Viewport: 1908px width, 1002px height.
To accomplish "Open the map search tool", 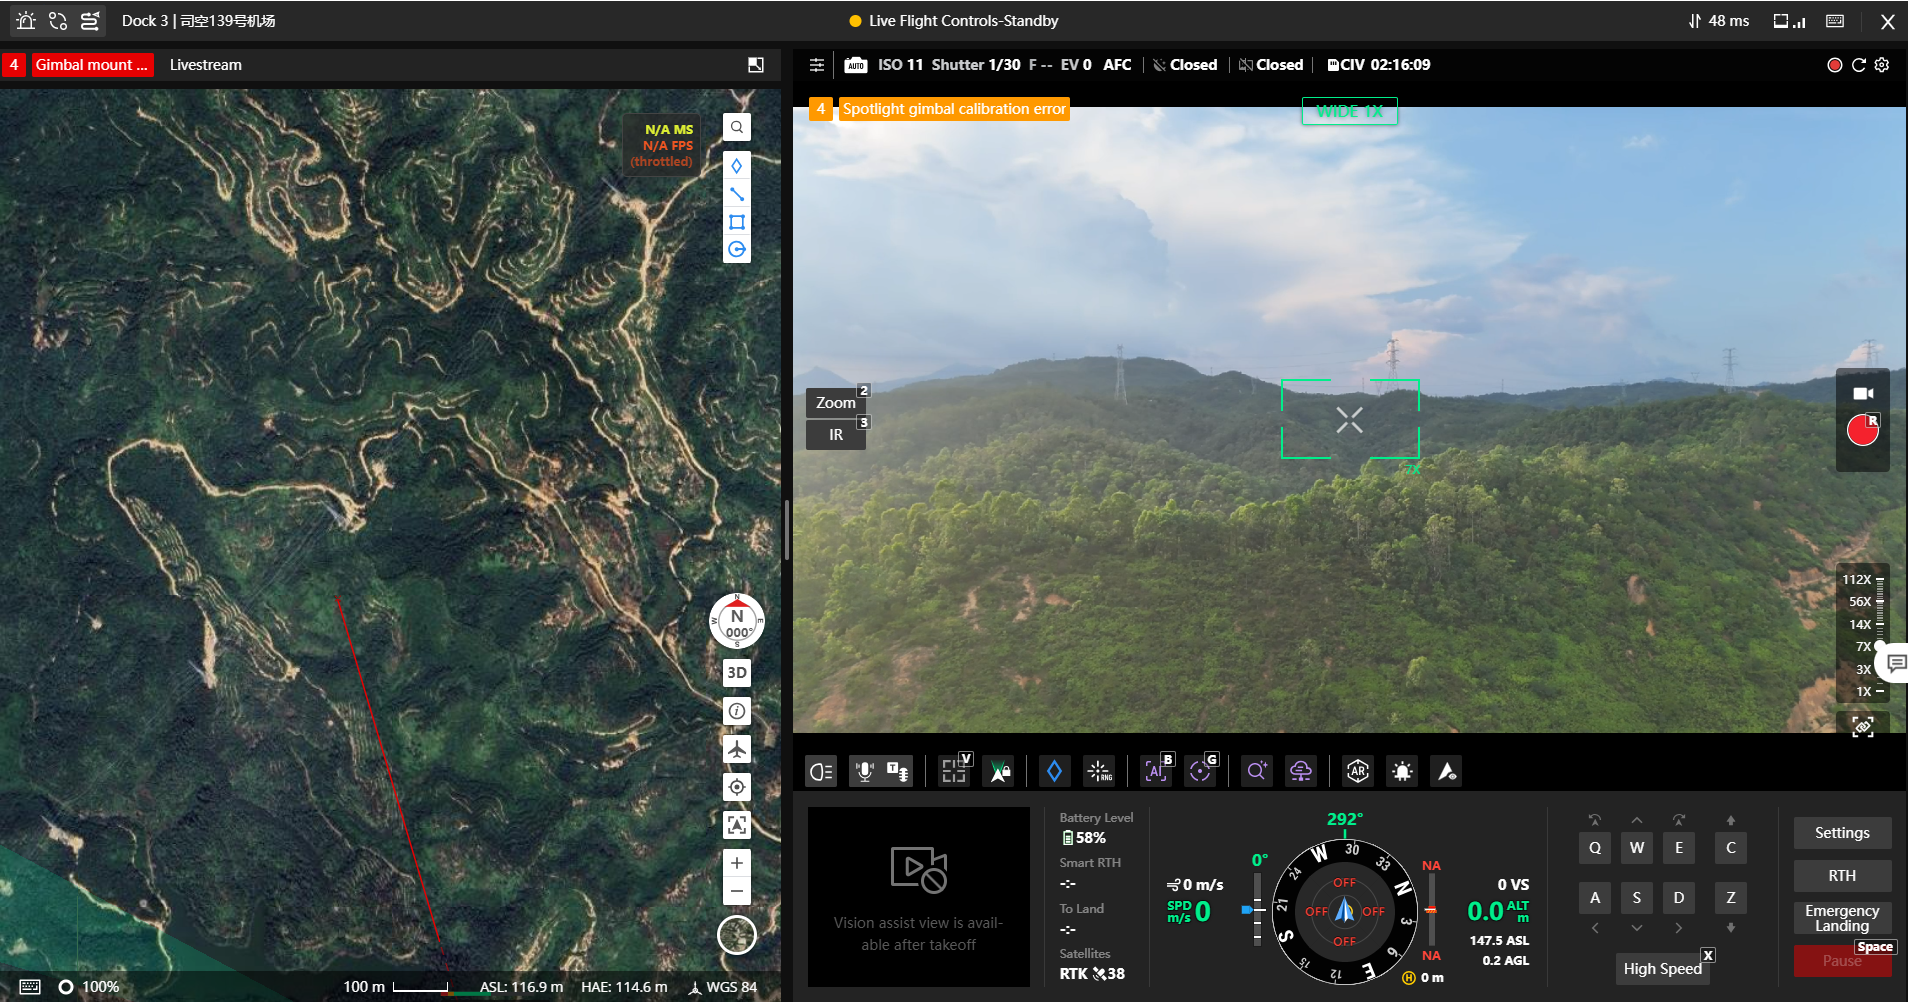I will (x=737, y=127).
